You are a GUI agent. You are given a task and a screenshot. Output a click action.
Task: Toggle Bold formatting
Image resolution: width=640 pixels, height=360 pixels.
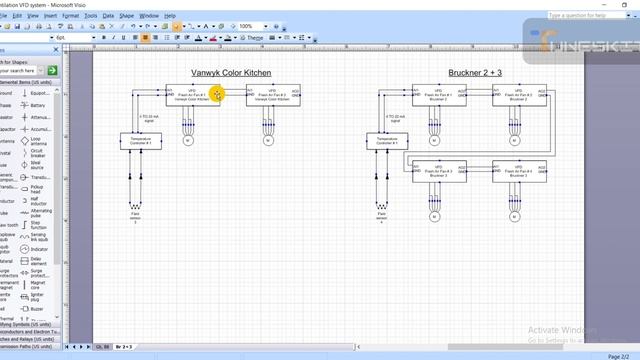click(x=104, y=38)
